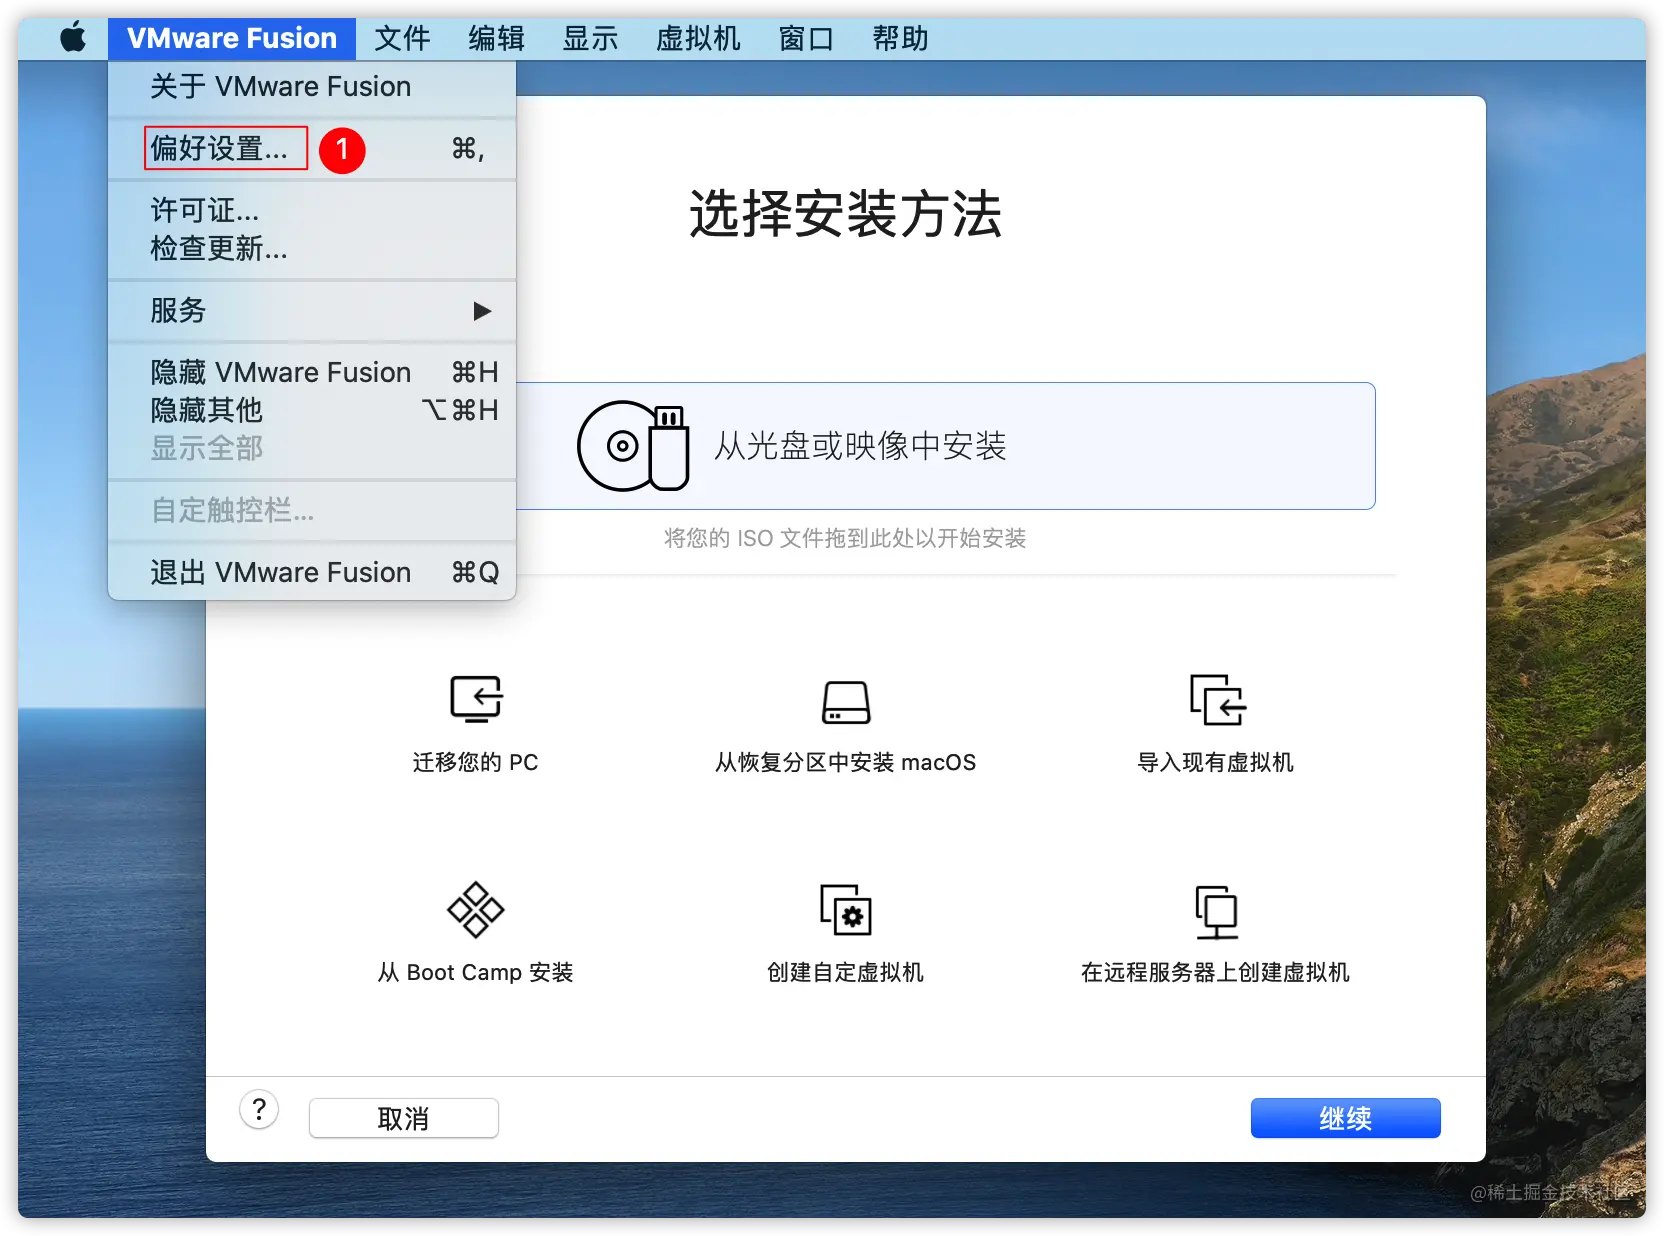Open the VMware Fusion menu bar item

coord(232,39)
